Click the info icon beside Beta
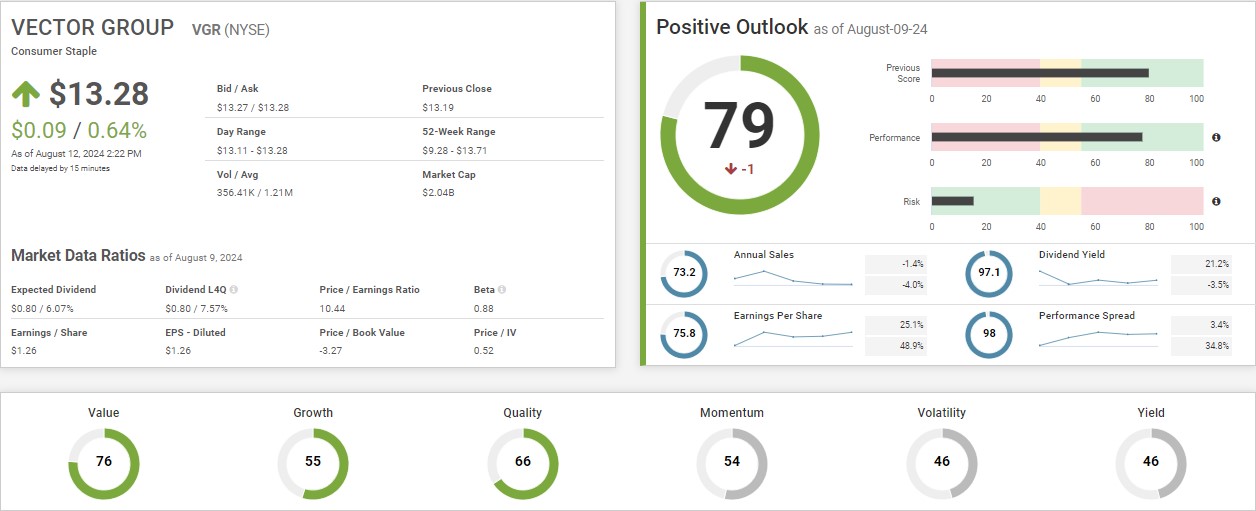This screenshot has height=511, width=1256. [501, 290]
